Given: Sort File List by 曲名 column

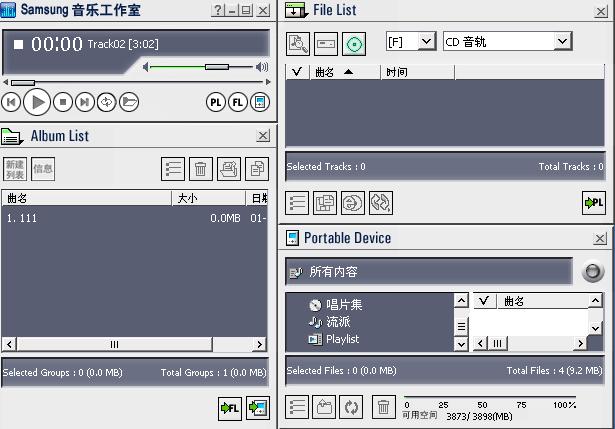Looking at the screenshot, I should coord(345,72).
